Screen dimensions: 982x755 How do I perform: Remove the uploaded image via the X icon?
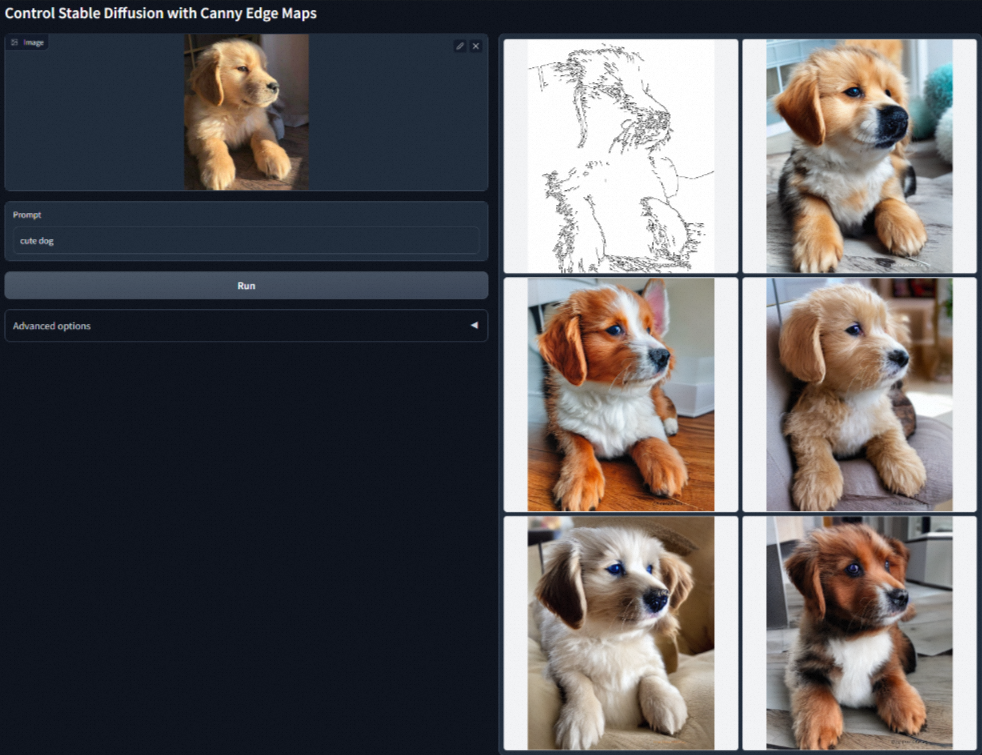click(476, 46)
